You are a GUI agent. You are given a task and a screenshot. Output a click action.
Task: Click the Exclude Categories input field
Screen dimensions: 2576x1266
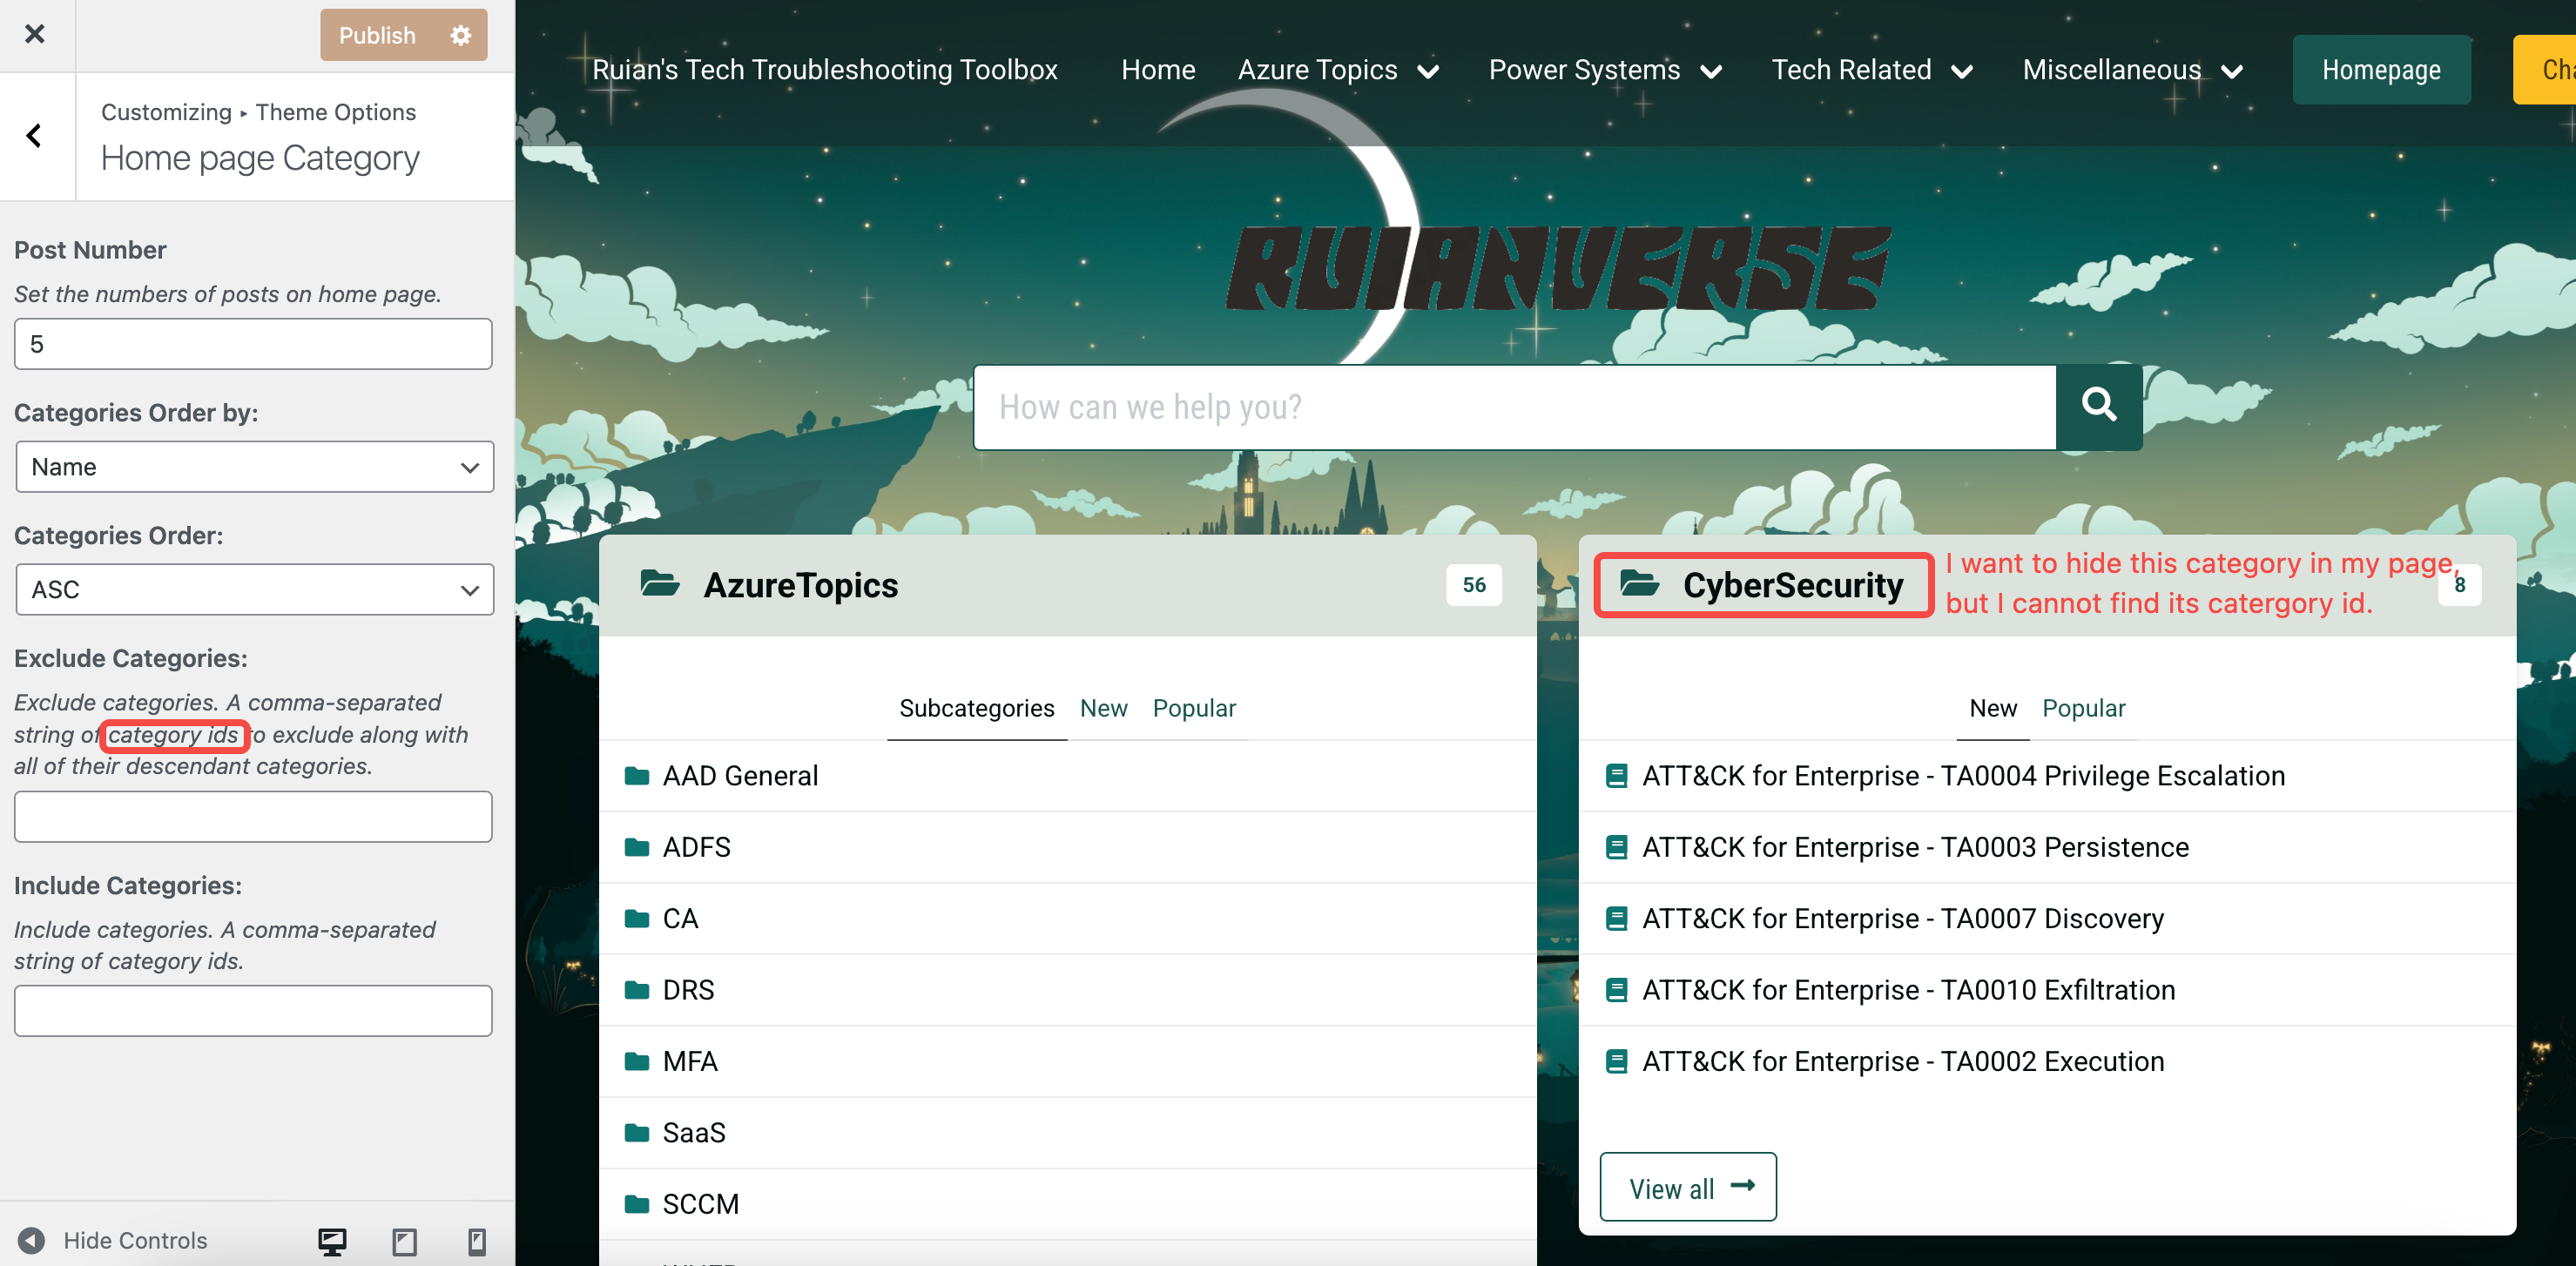click(x=253, y=816)
